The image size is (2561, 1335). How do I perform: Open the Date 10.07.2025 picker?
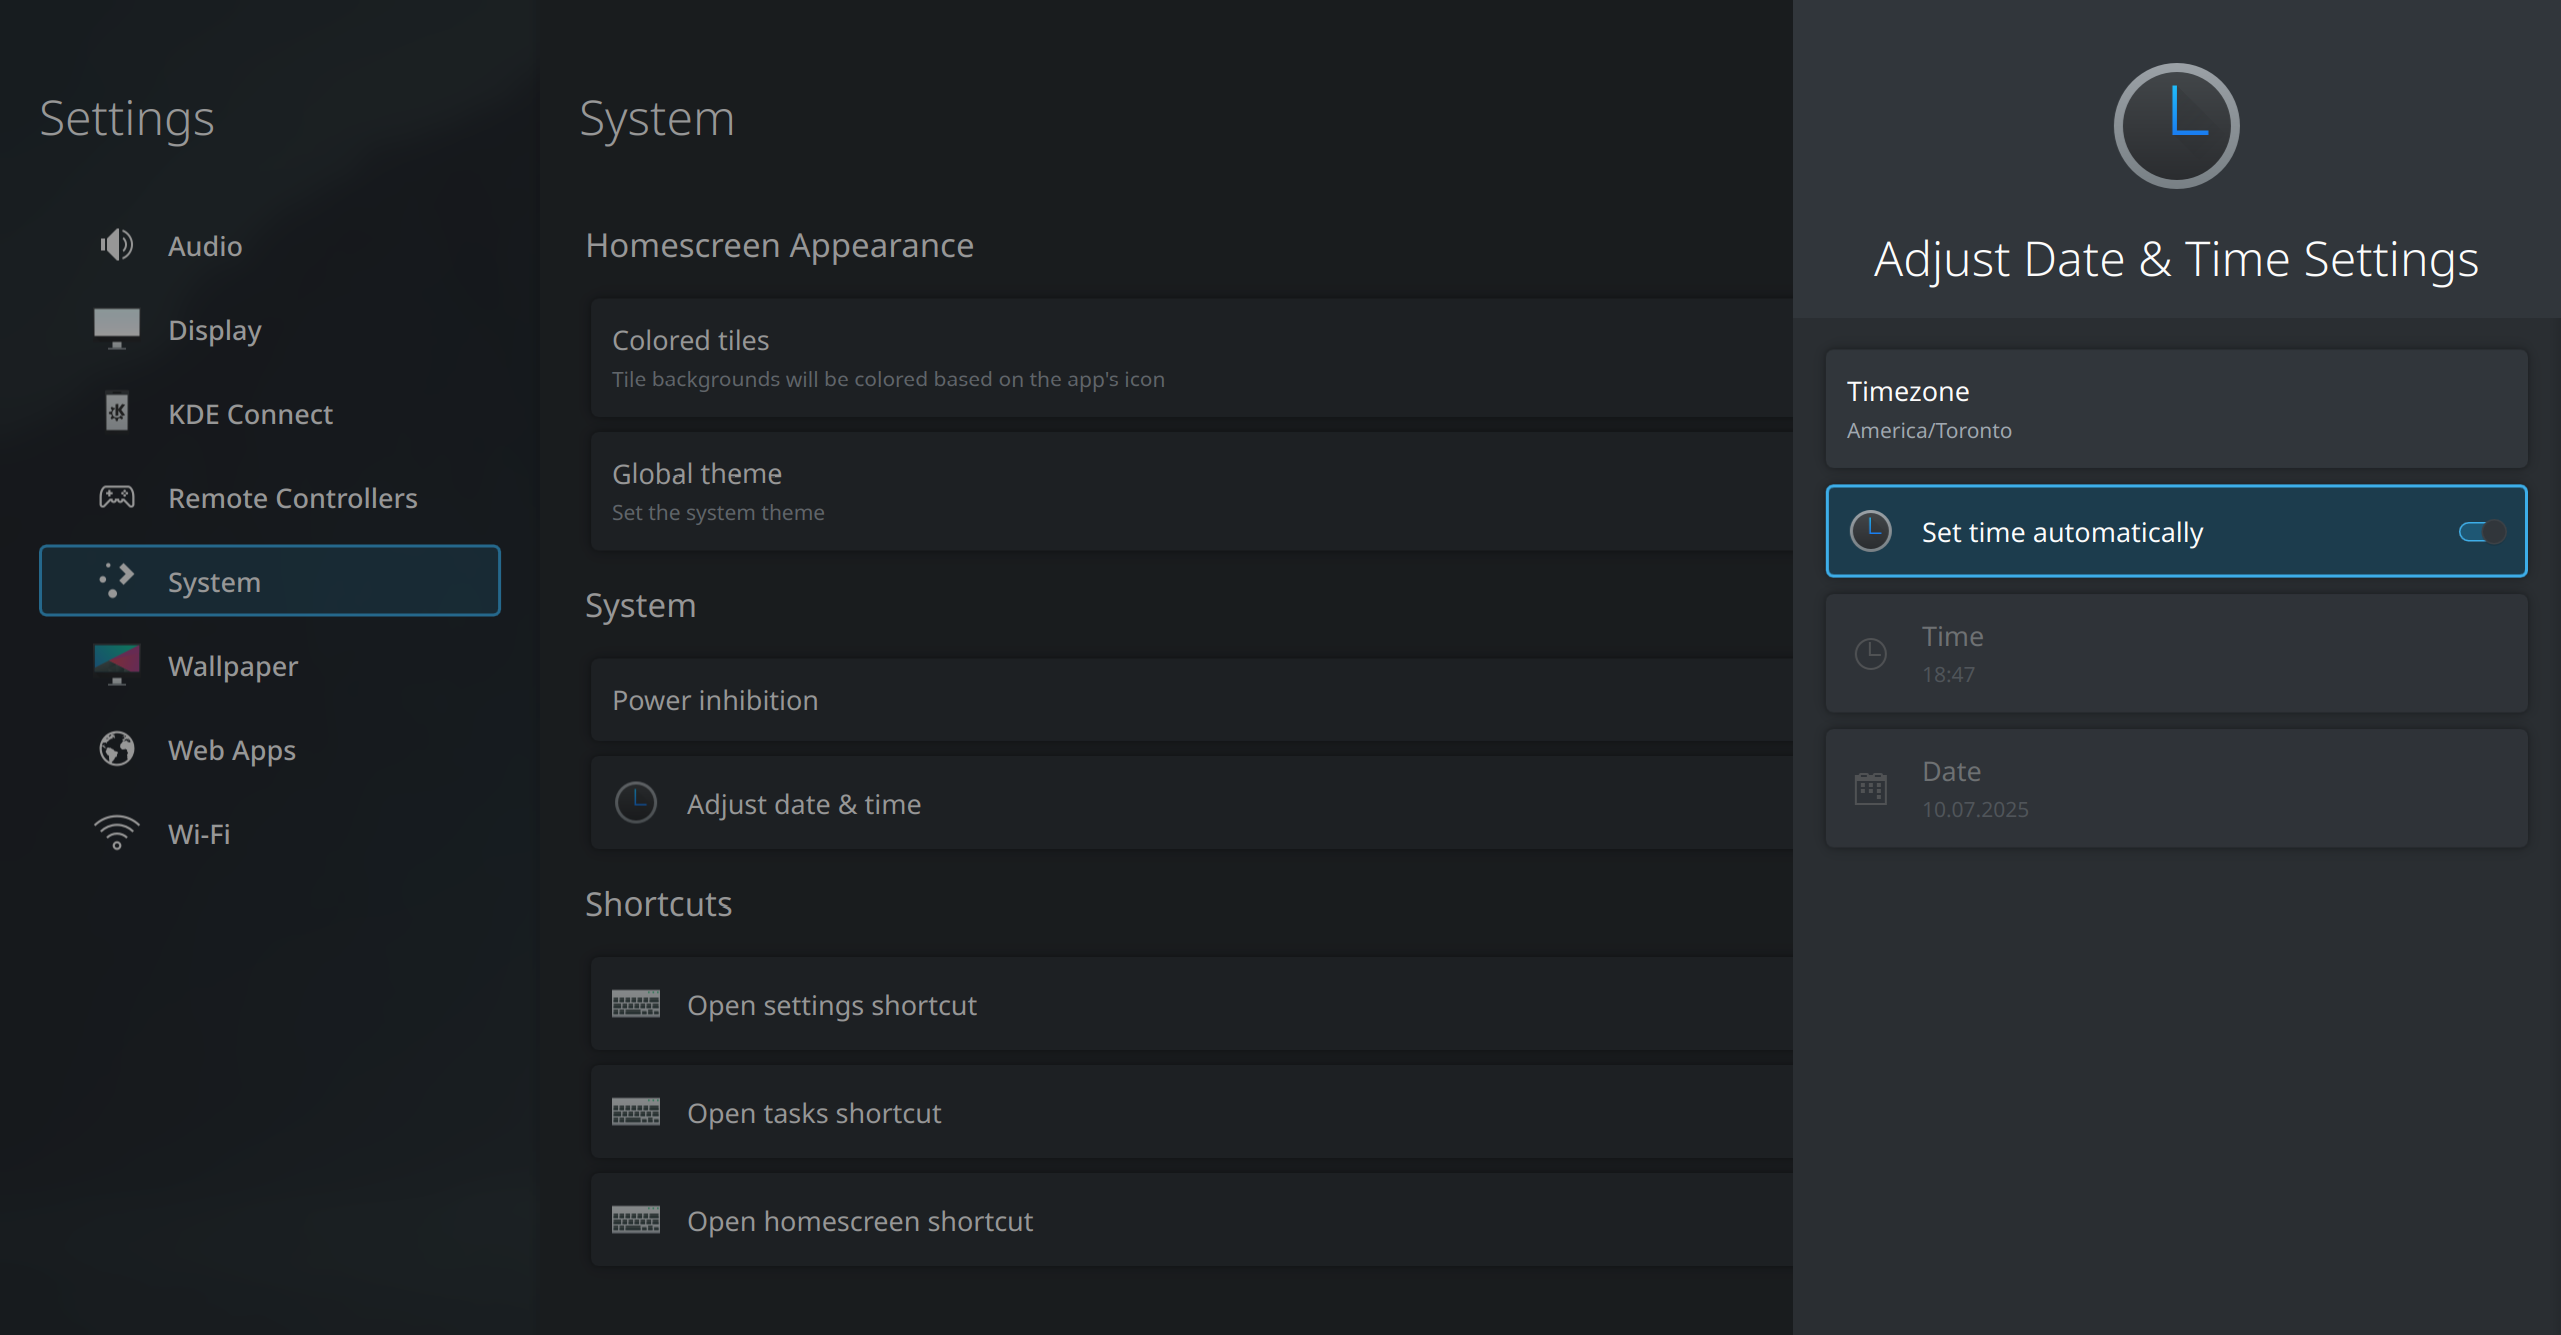point(2176,789)
